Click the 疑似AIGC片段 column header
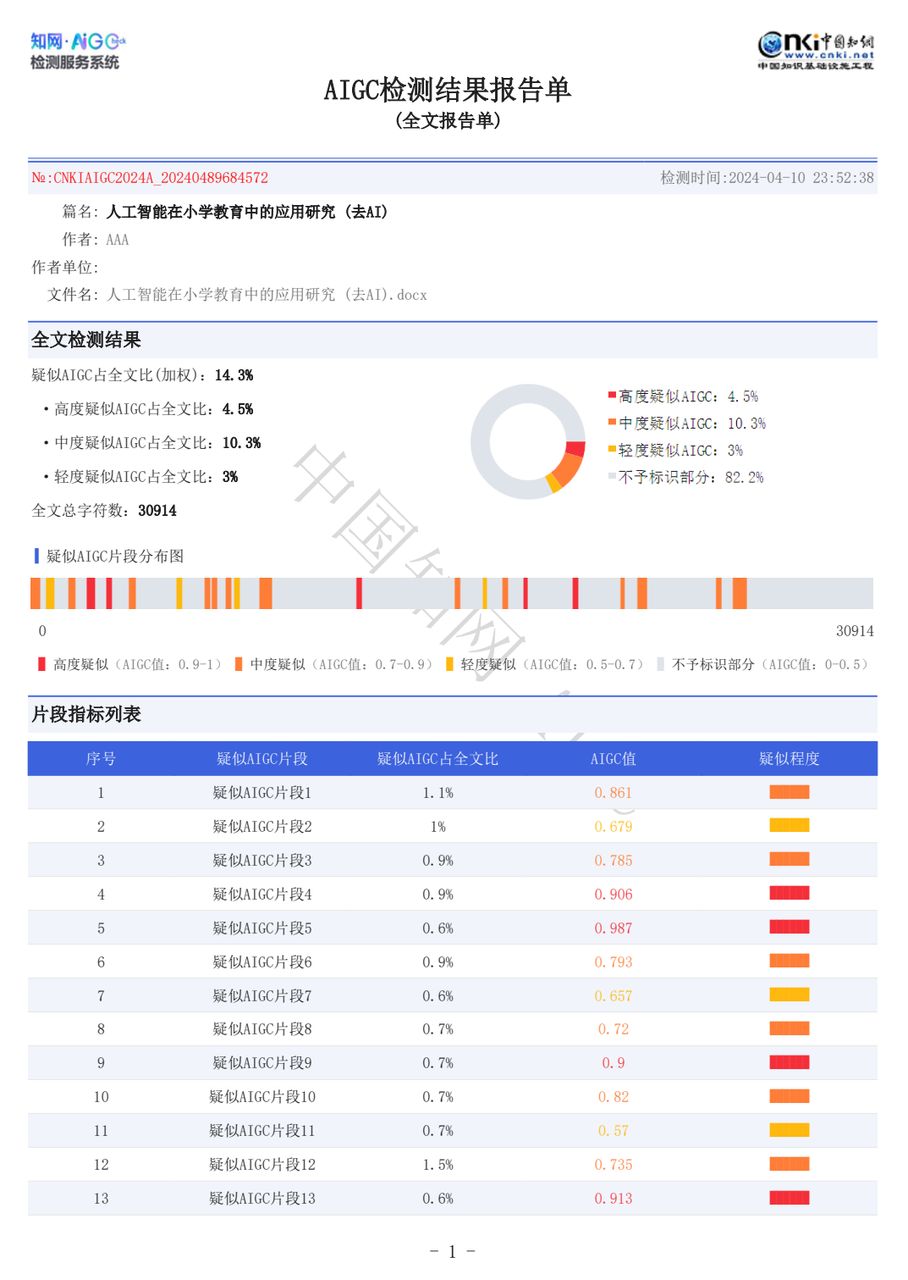The height and width of the screenshot is (1280, 908). 262,759
